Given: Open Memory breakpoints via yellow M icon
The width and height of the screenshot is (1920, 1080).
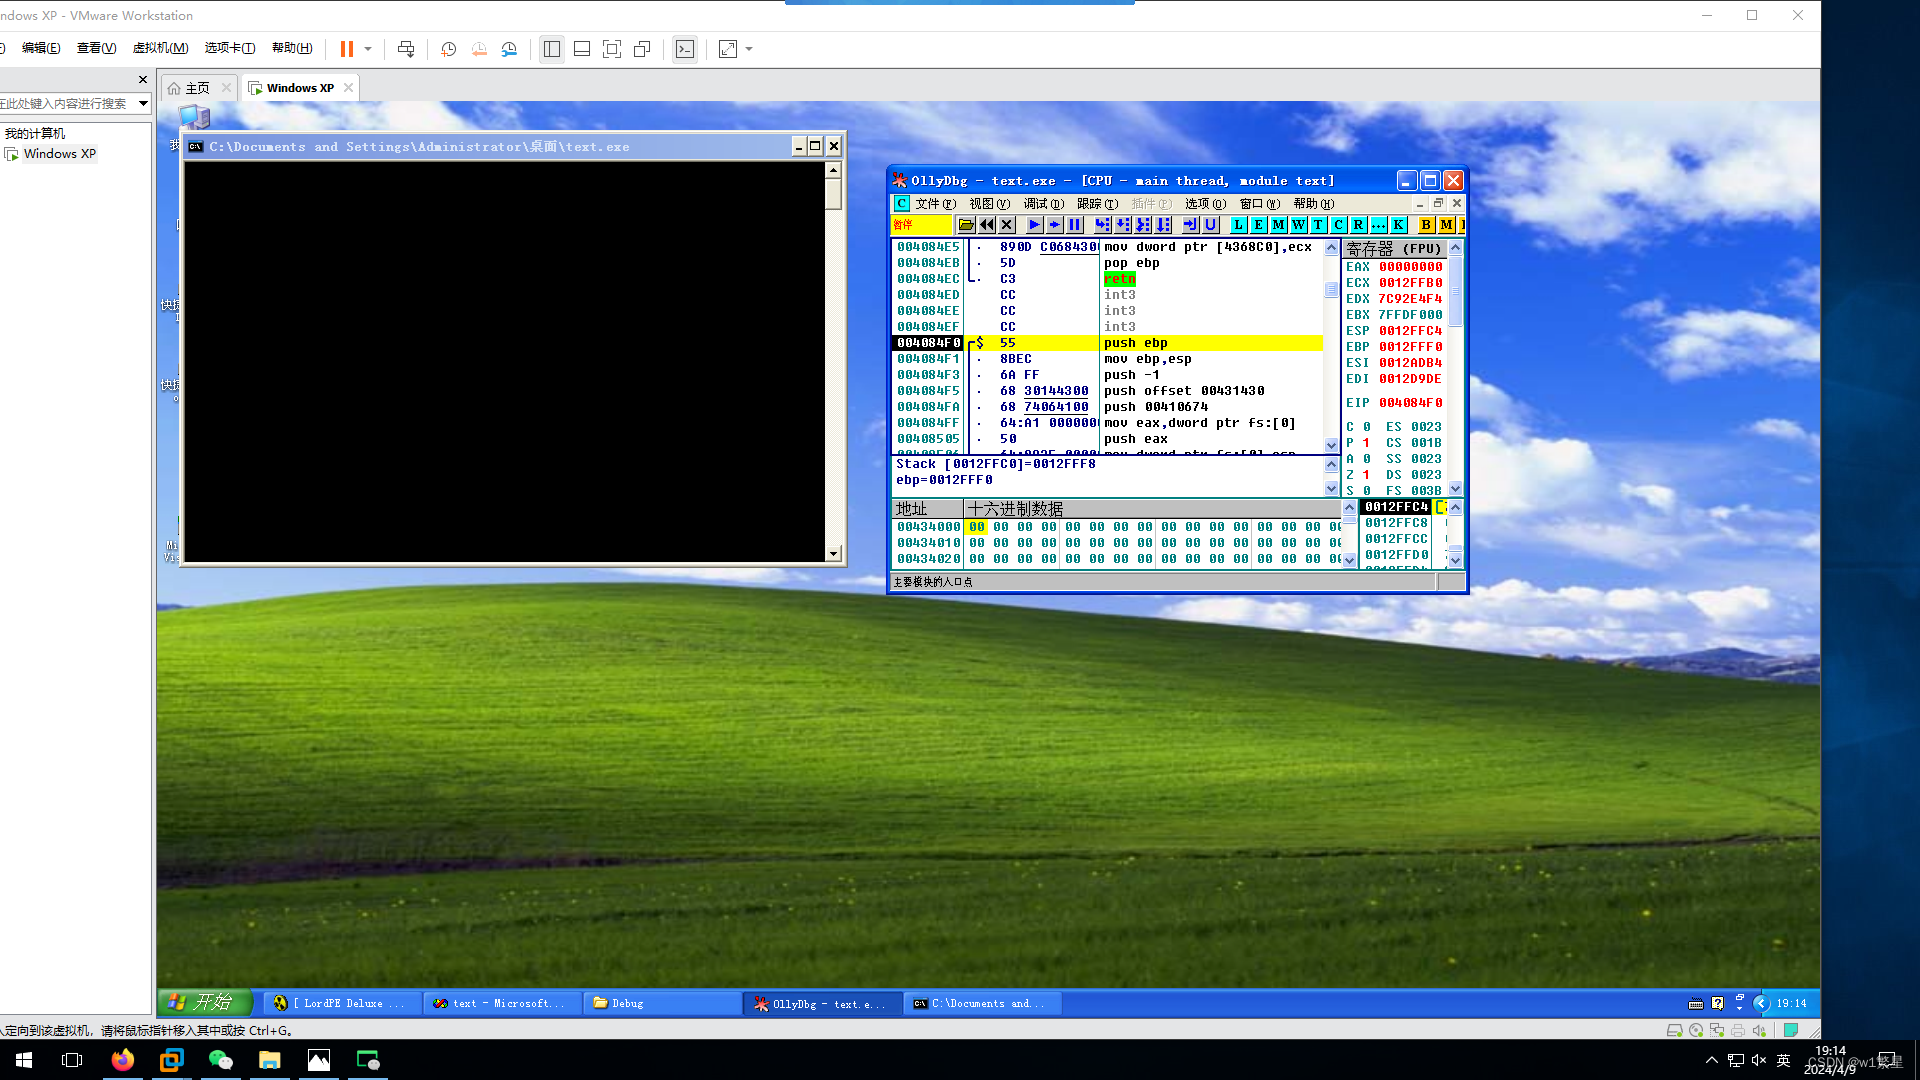Looking at the screenshot, I should [1446, 225].
